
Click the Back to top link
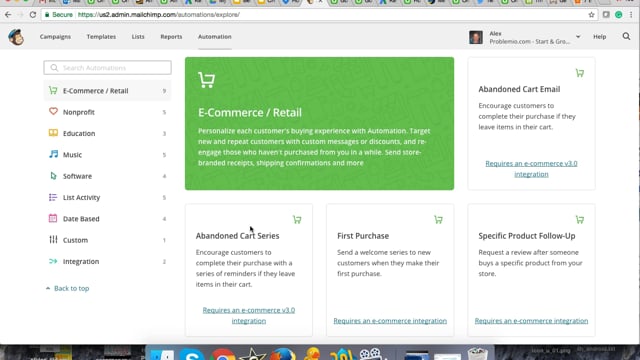(68, 288)
